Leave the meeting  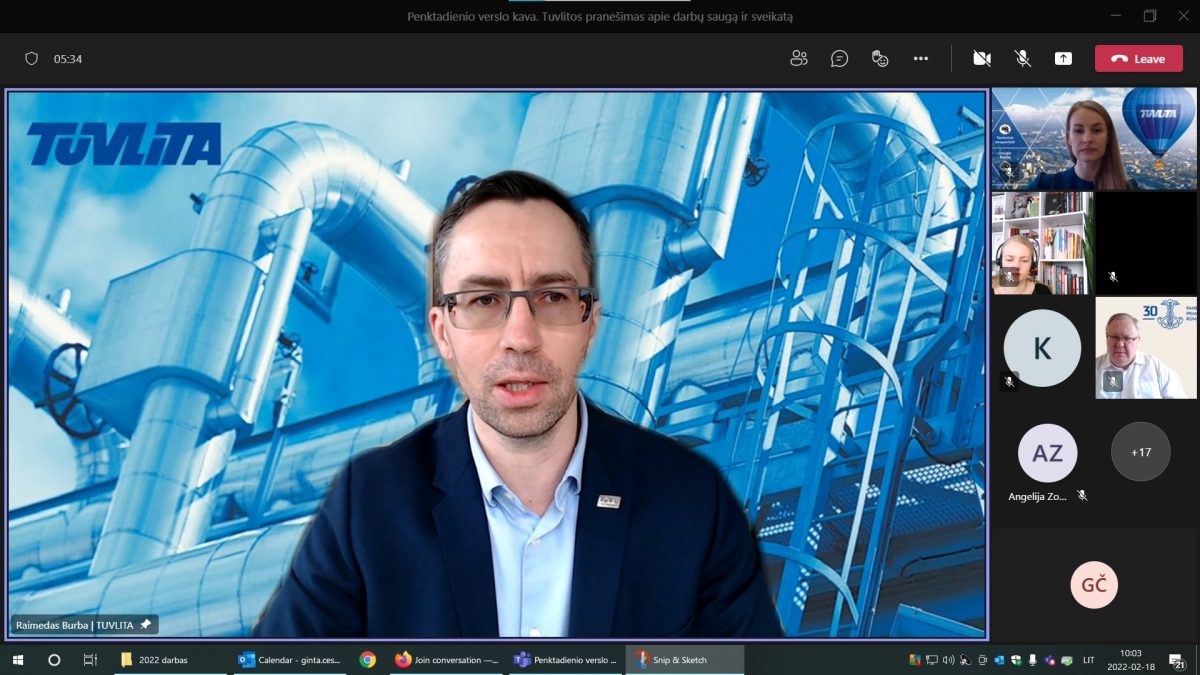(1138, 59)
